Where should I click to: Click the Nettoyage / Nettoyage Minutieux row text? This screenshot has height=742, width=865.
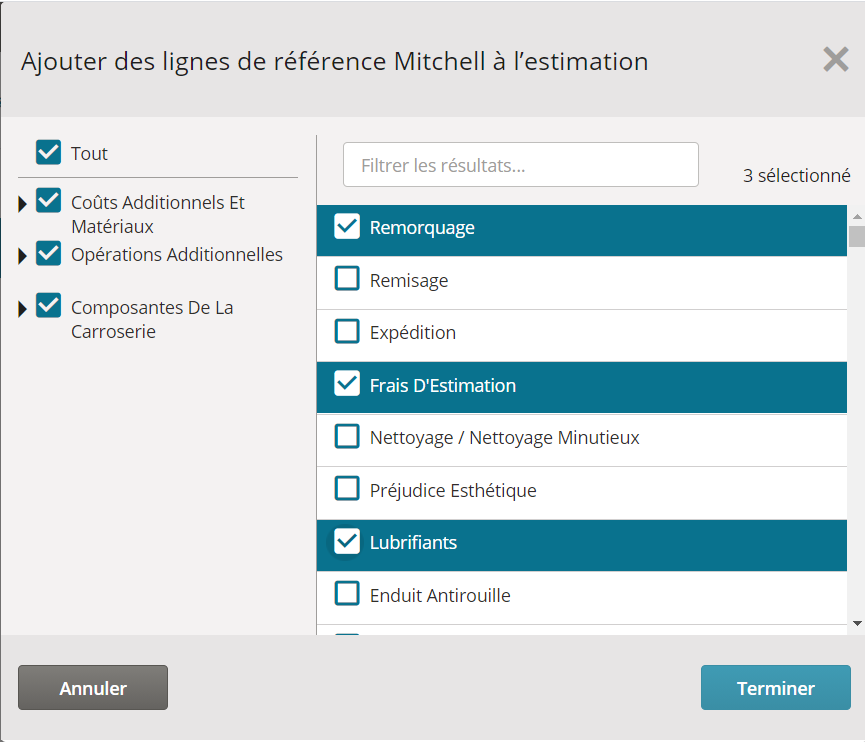(504, 437)
